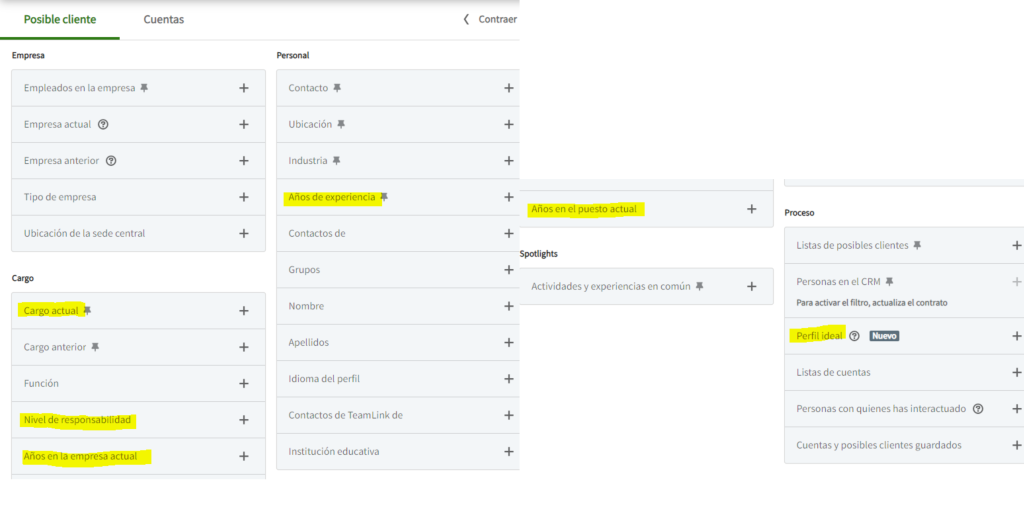The width and height of the screenshot is (1024, 512).
Task: Add Ubicación de la sede central filter
Action: pyautogui.click(x=244, y=233)
